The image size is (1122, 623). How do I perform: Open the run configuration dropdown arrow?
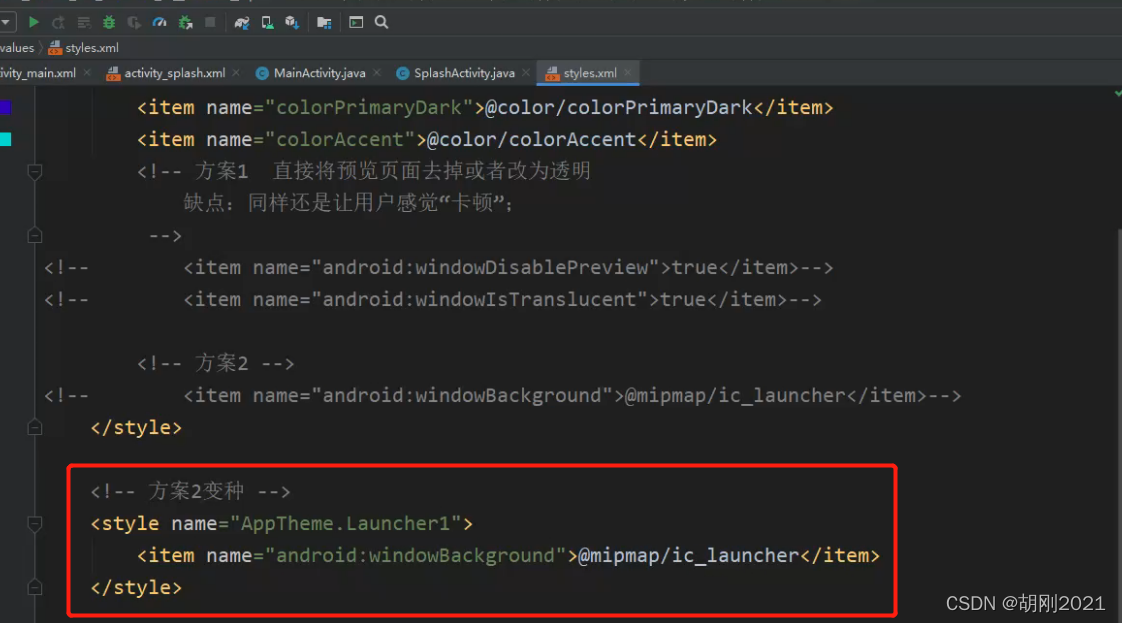click(x=5, y=22)
